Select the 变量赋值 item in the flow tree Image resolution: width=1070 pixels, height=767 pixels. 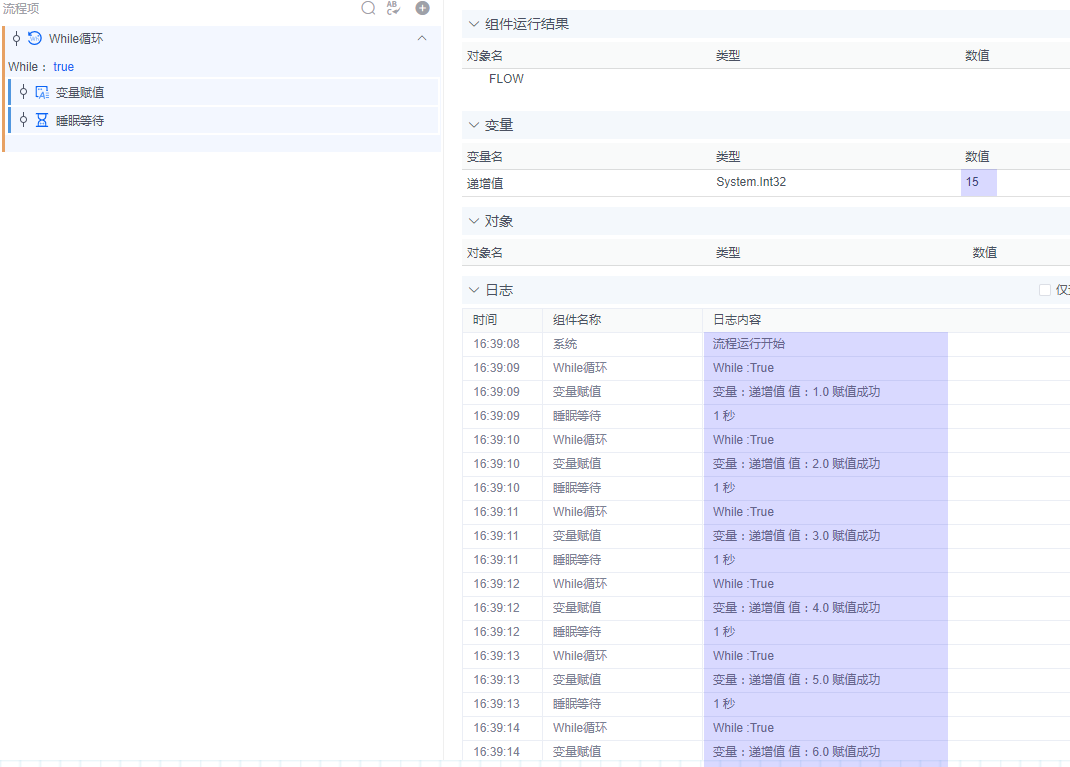tap(80, 91)
